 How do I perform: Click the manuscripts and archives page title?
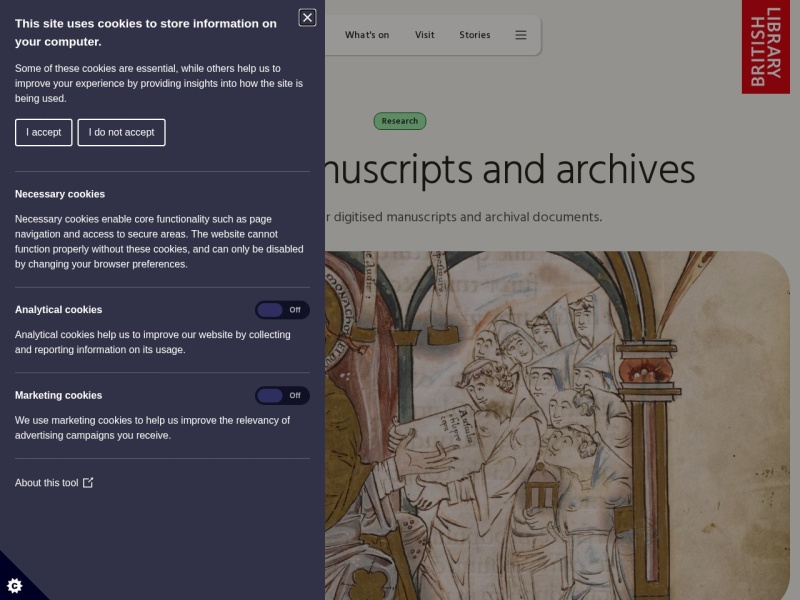coord(510,170)
